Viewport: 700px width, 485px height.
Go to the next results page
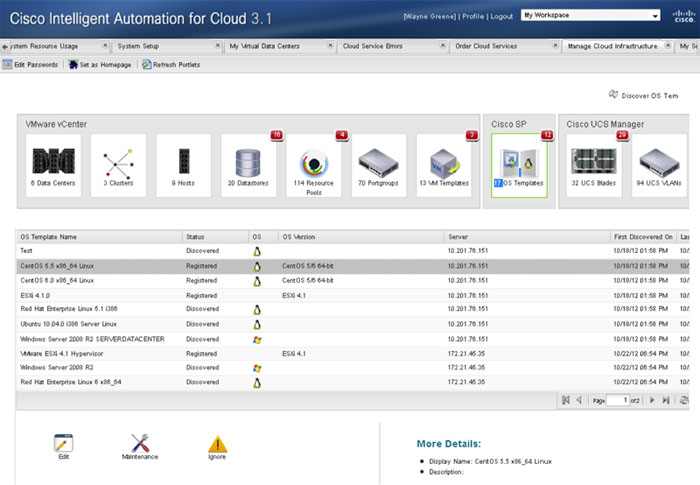pyautogui.click(x=652, y=400)
